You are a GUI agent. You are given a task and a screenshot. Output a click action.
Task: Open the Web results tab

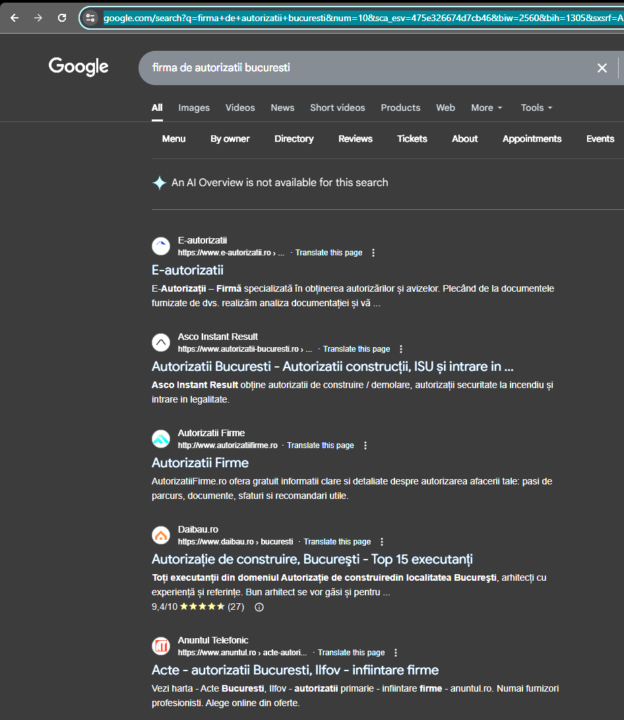pyautogui.click(x=445, y=108)
